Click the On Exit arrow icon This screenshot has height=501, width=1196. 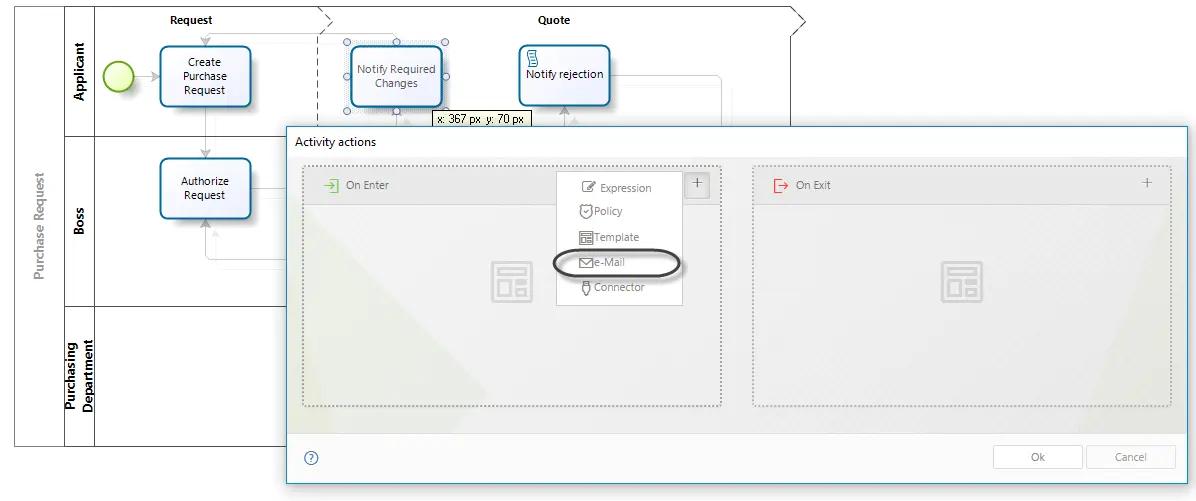780,185
